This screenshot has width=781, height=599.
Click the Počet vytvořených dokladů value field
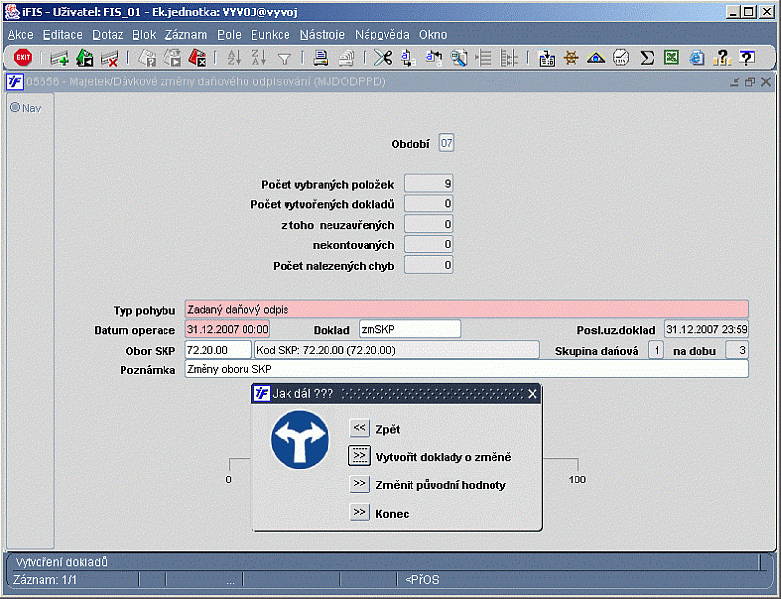pyautogui.click(x=428, y=203)
